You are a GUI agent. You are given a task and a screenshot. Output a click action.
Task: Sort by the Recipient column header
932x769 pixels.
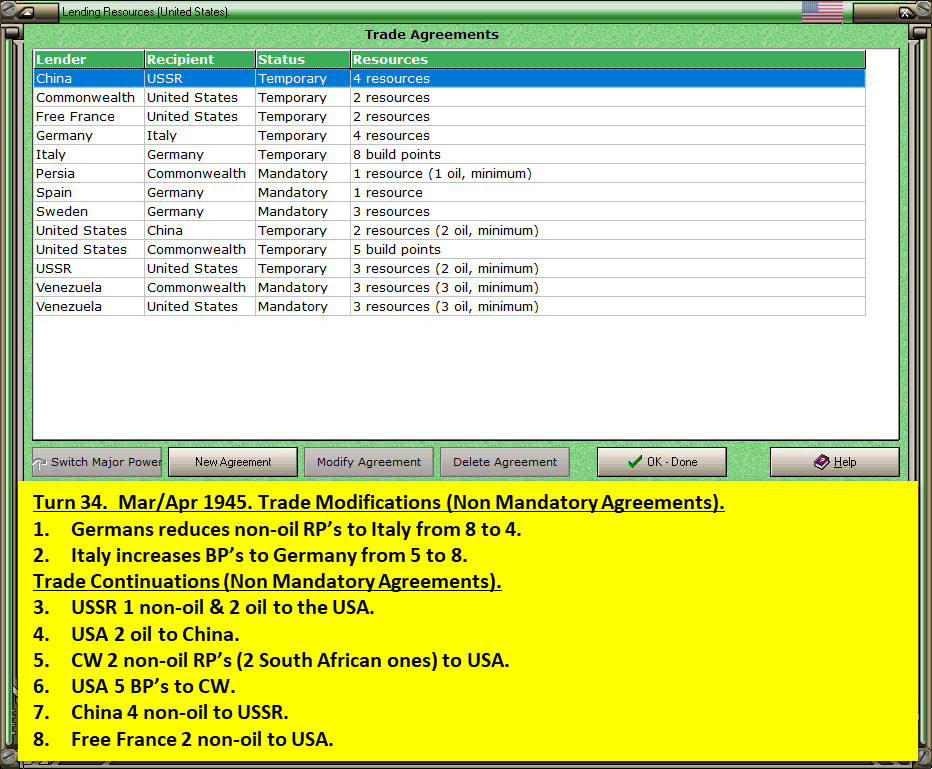pos(200,59)
